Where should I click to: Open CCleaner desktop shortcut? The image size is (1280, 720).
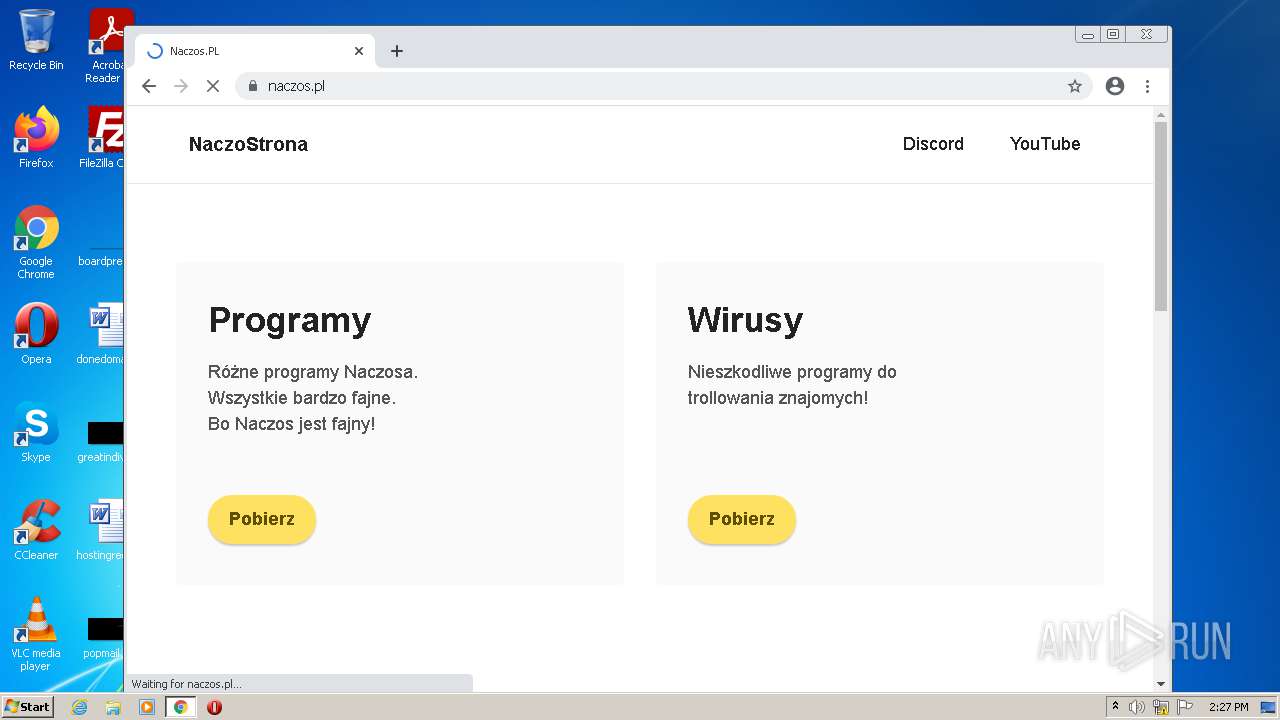36,530
